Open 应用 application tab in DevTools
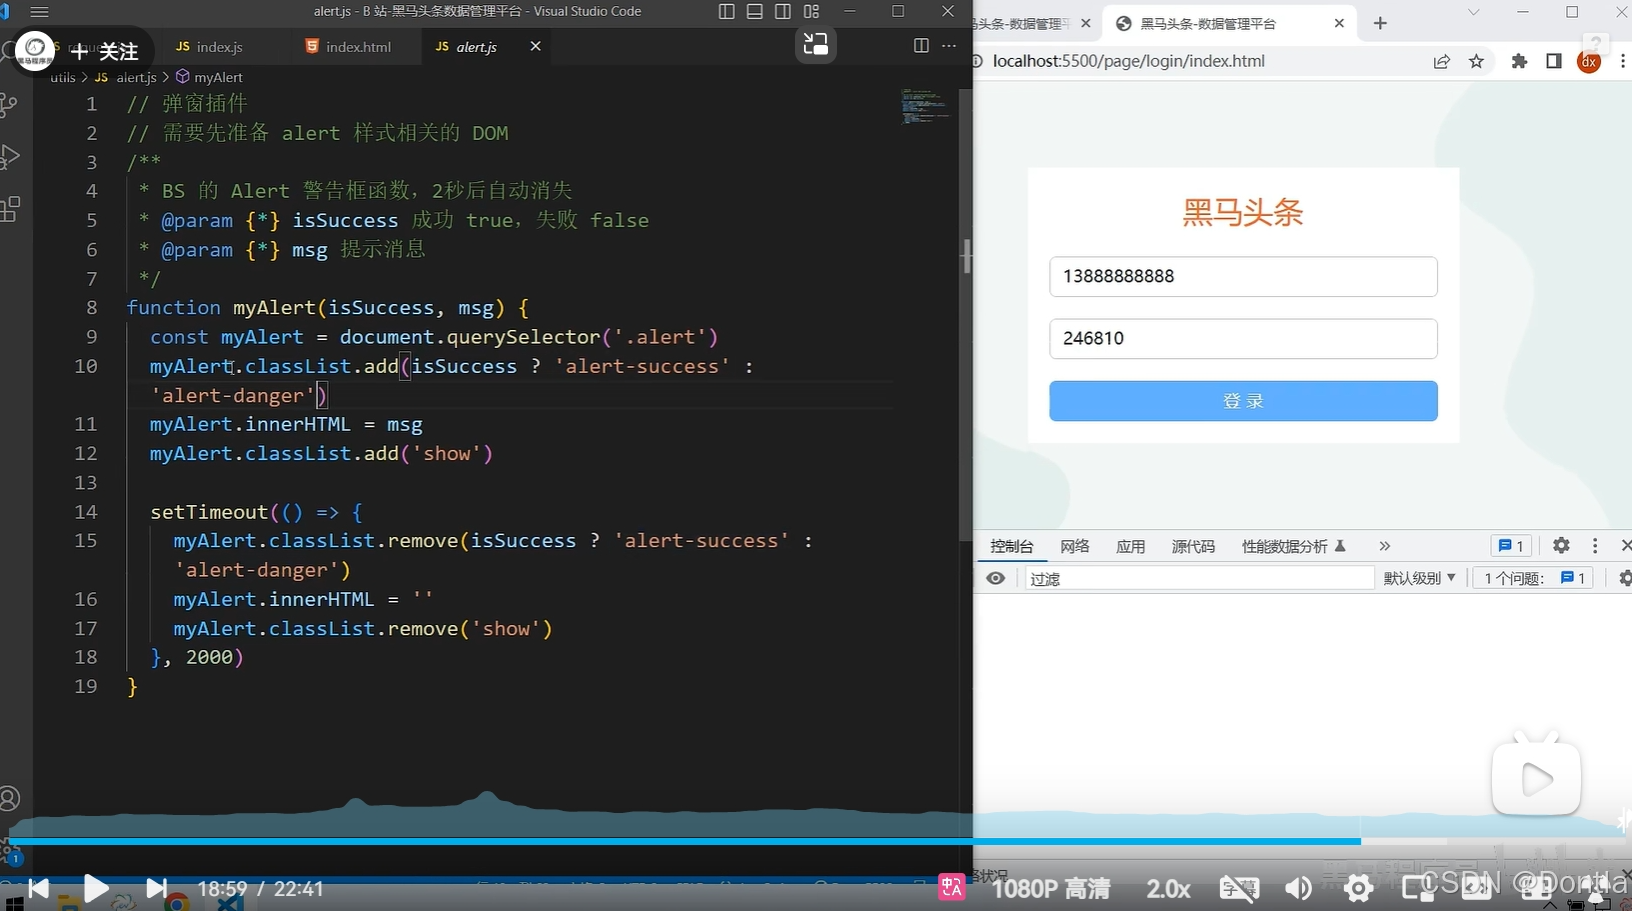Image resolution: width=1632 pixels, height=911 pixels. [1131, 546]
